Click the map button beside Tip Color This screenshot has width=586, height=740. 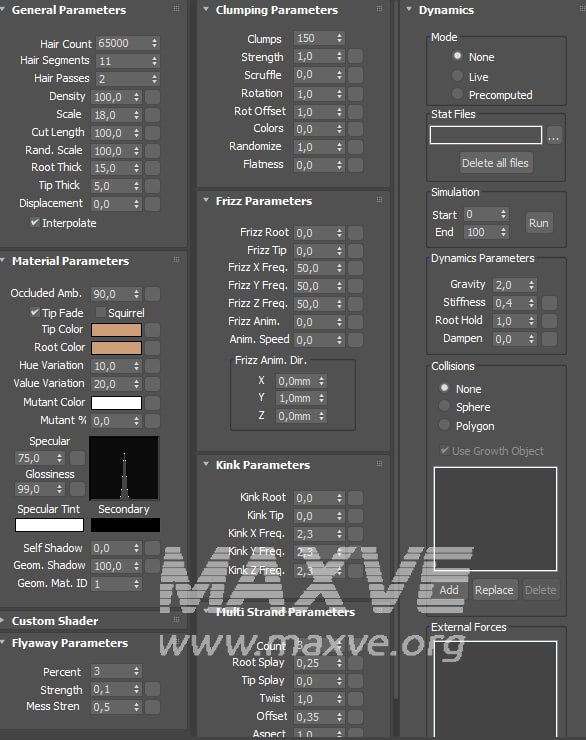pos(152,330)
